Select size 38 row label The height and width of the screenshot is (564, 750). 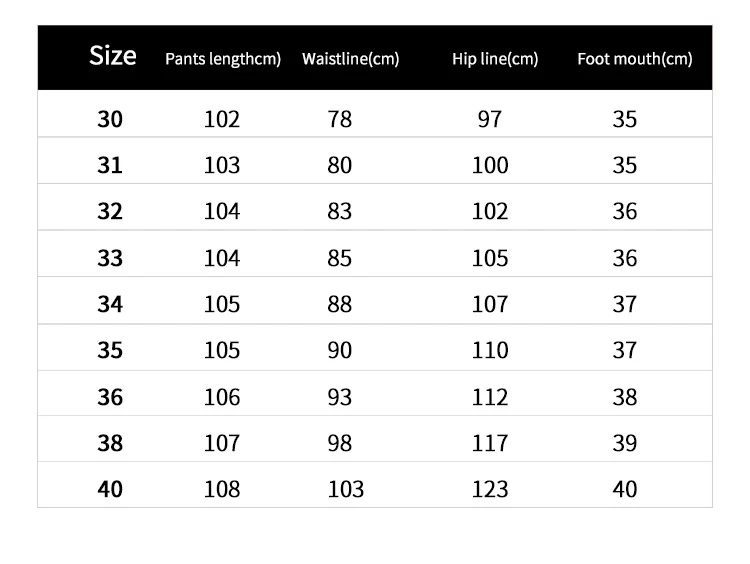tap(110, 442)
